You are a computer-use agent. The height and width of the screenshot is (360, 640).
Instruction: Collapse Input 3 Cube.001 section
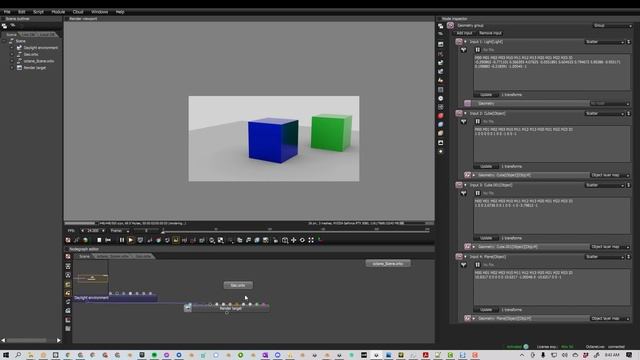(465, 185)
